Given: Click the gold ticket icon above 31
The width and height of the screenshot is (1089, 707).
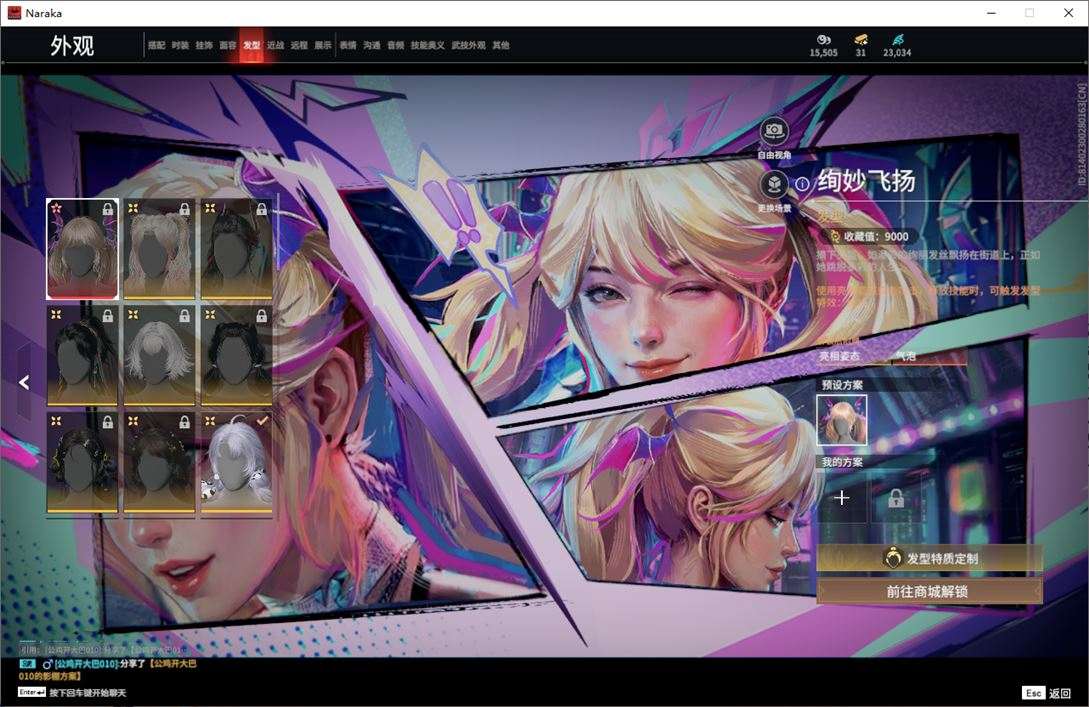Looking at the screenshot, I should pos(861,40).
